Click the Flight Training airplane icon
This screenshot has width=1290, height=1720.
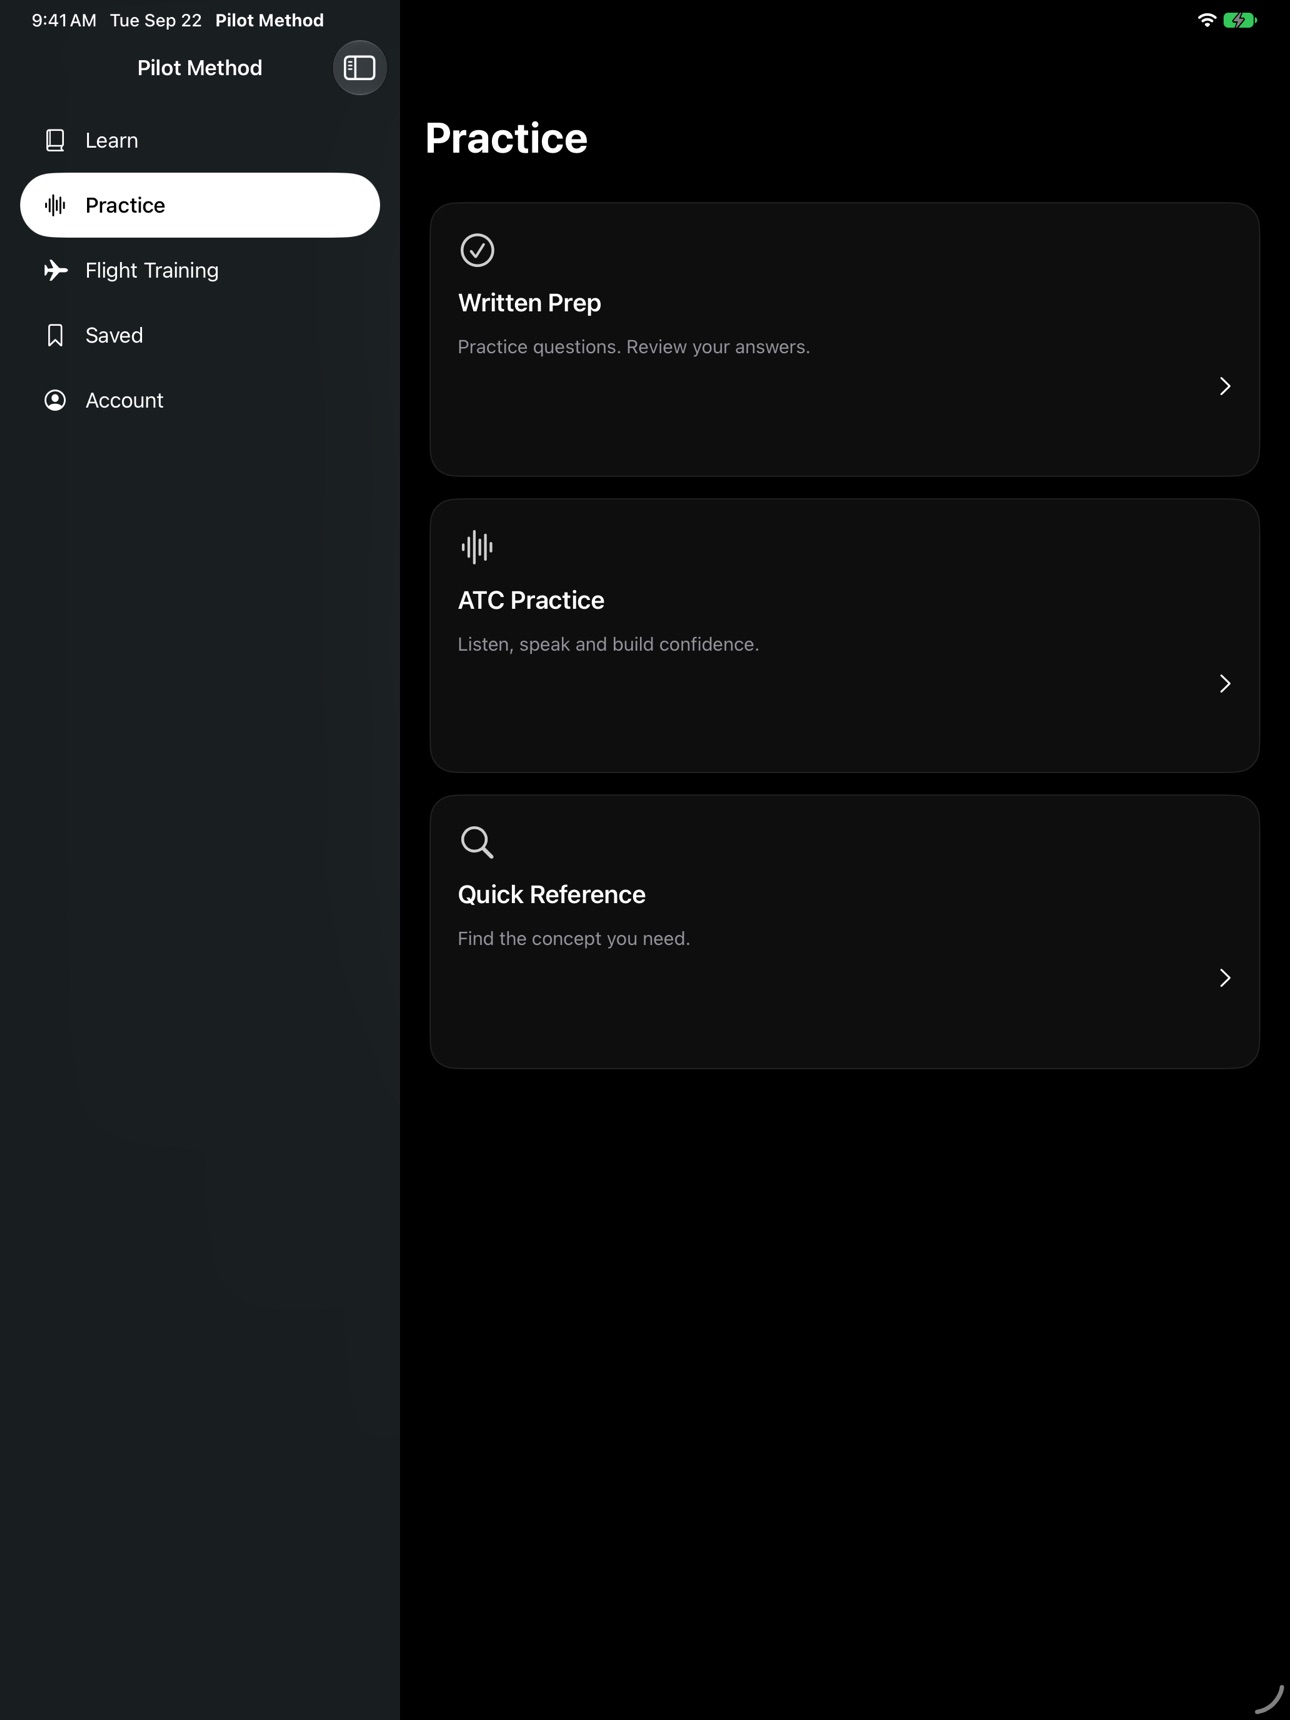pos(55,270)
